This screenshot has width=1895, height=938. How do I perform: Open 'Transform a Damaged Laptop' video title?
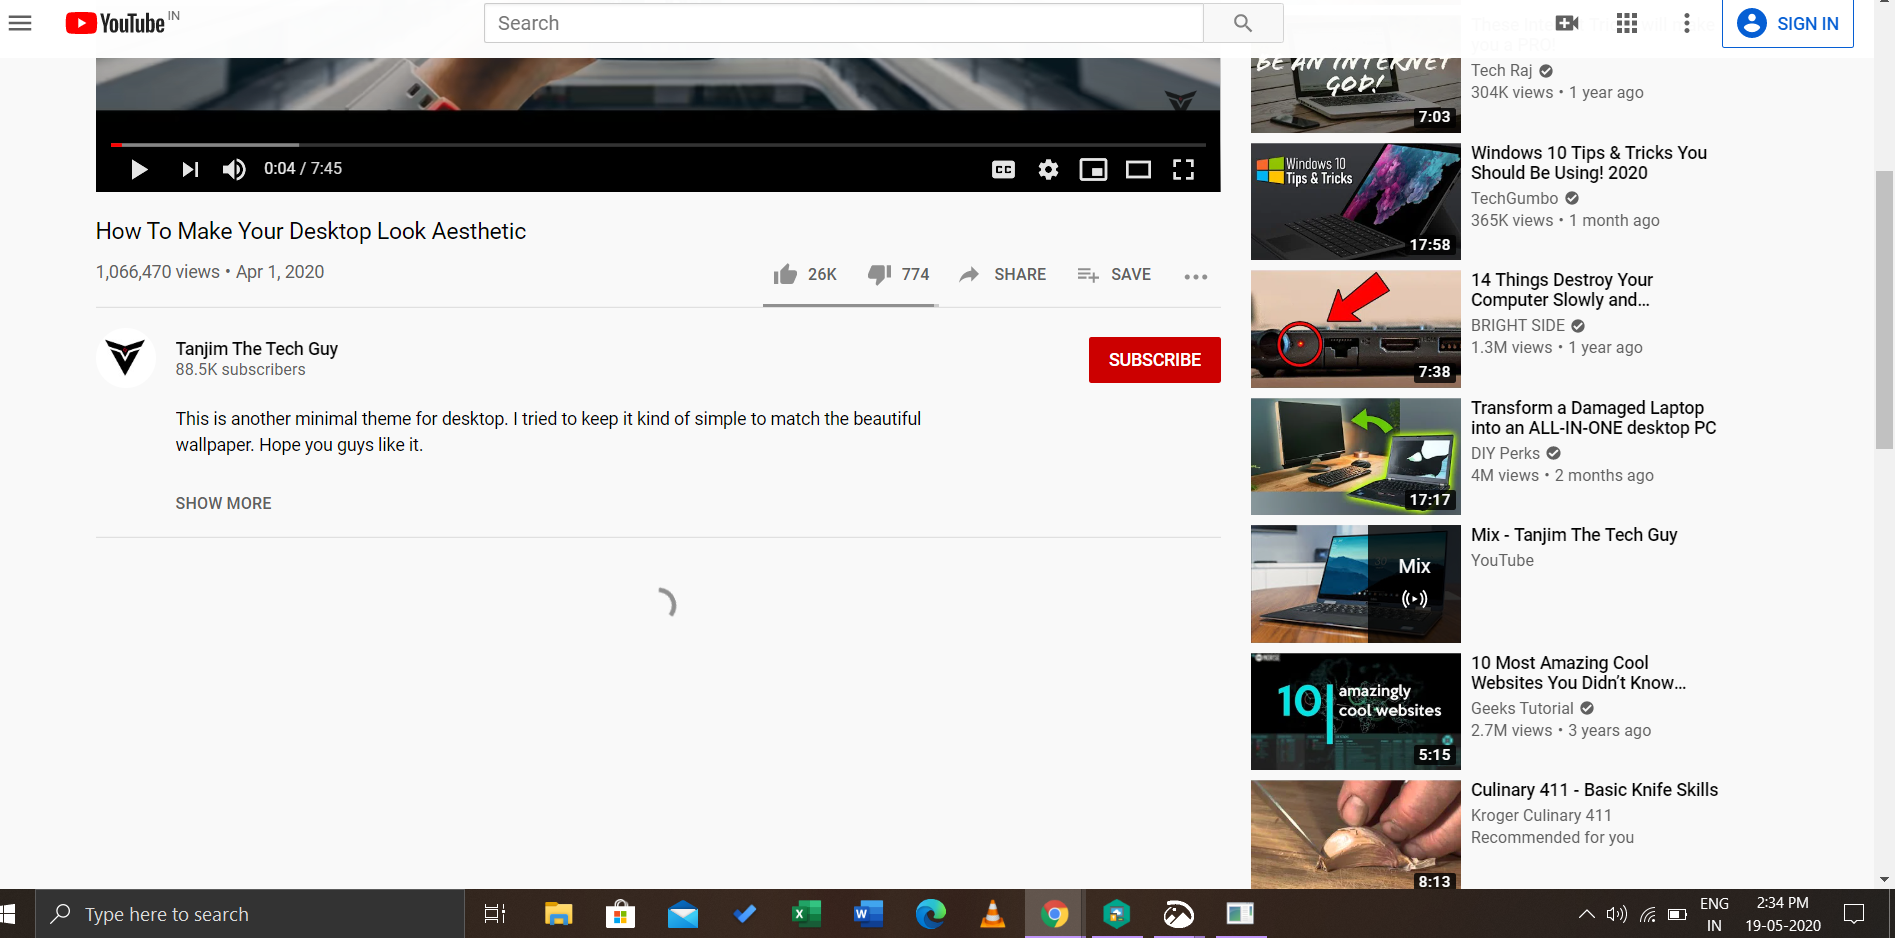1594,418
